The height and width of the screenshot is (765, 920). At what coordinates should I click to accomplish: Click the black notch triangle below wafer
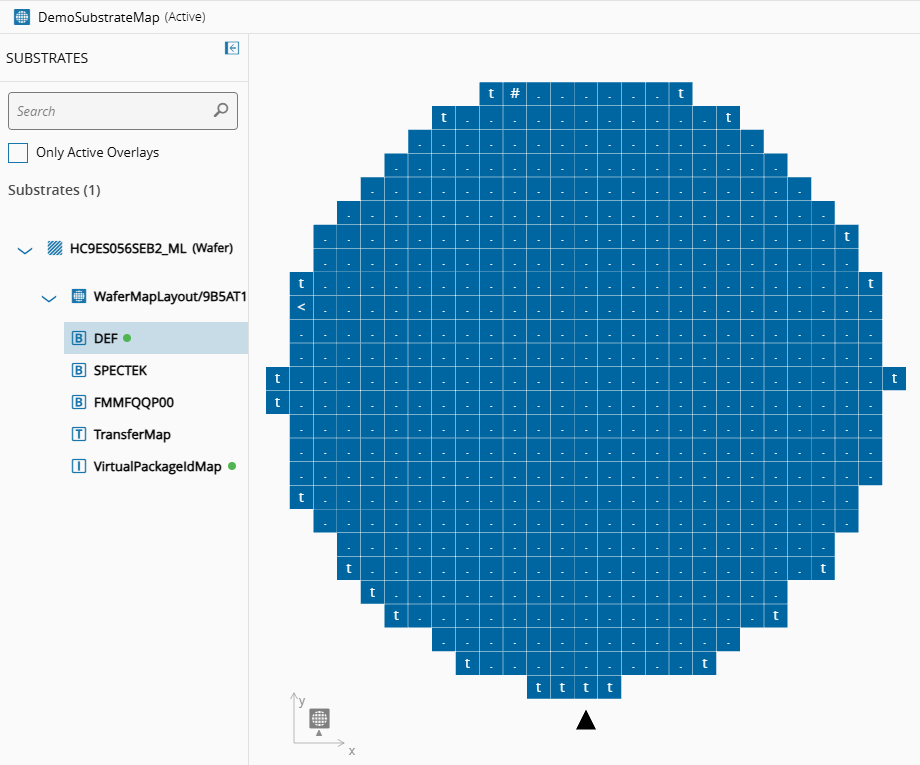pyautogui.click(x=586, y=720)
